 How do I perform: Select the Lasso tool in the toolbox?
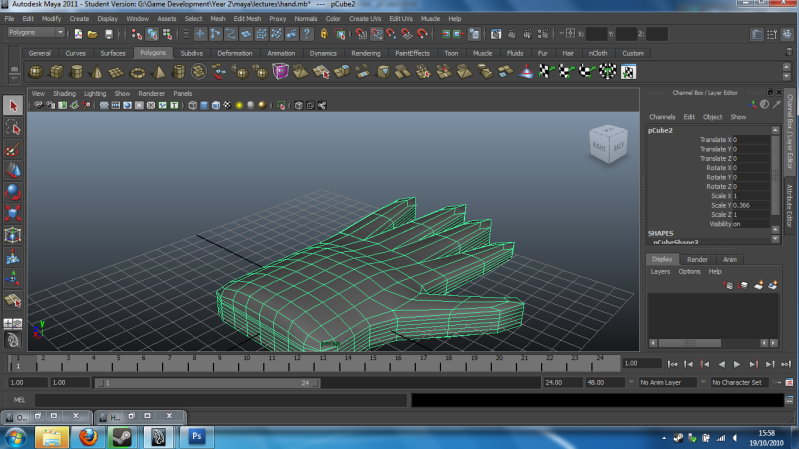coord(13,127)
